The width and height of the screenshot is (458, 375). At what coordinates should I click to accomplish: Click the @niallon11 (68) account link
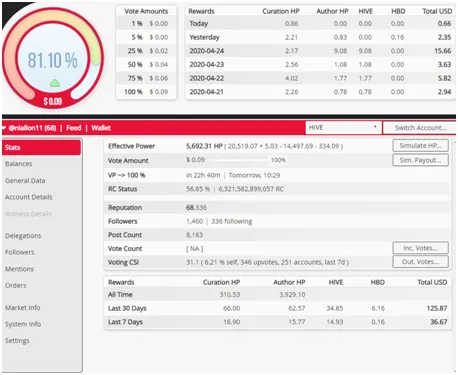tap(32, 128)
